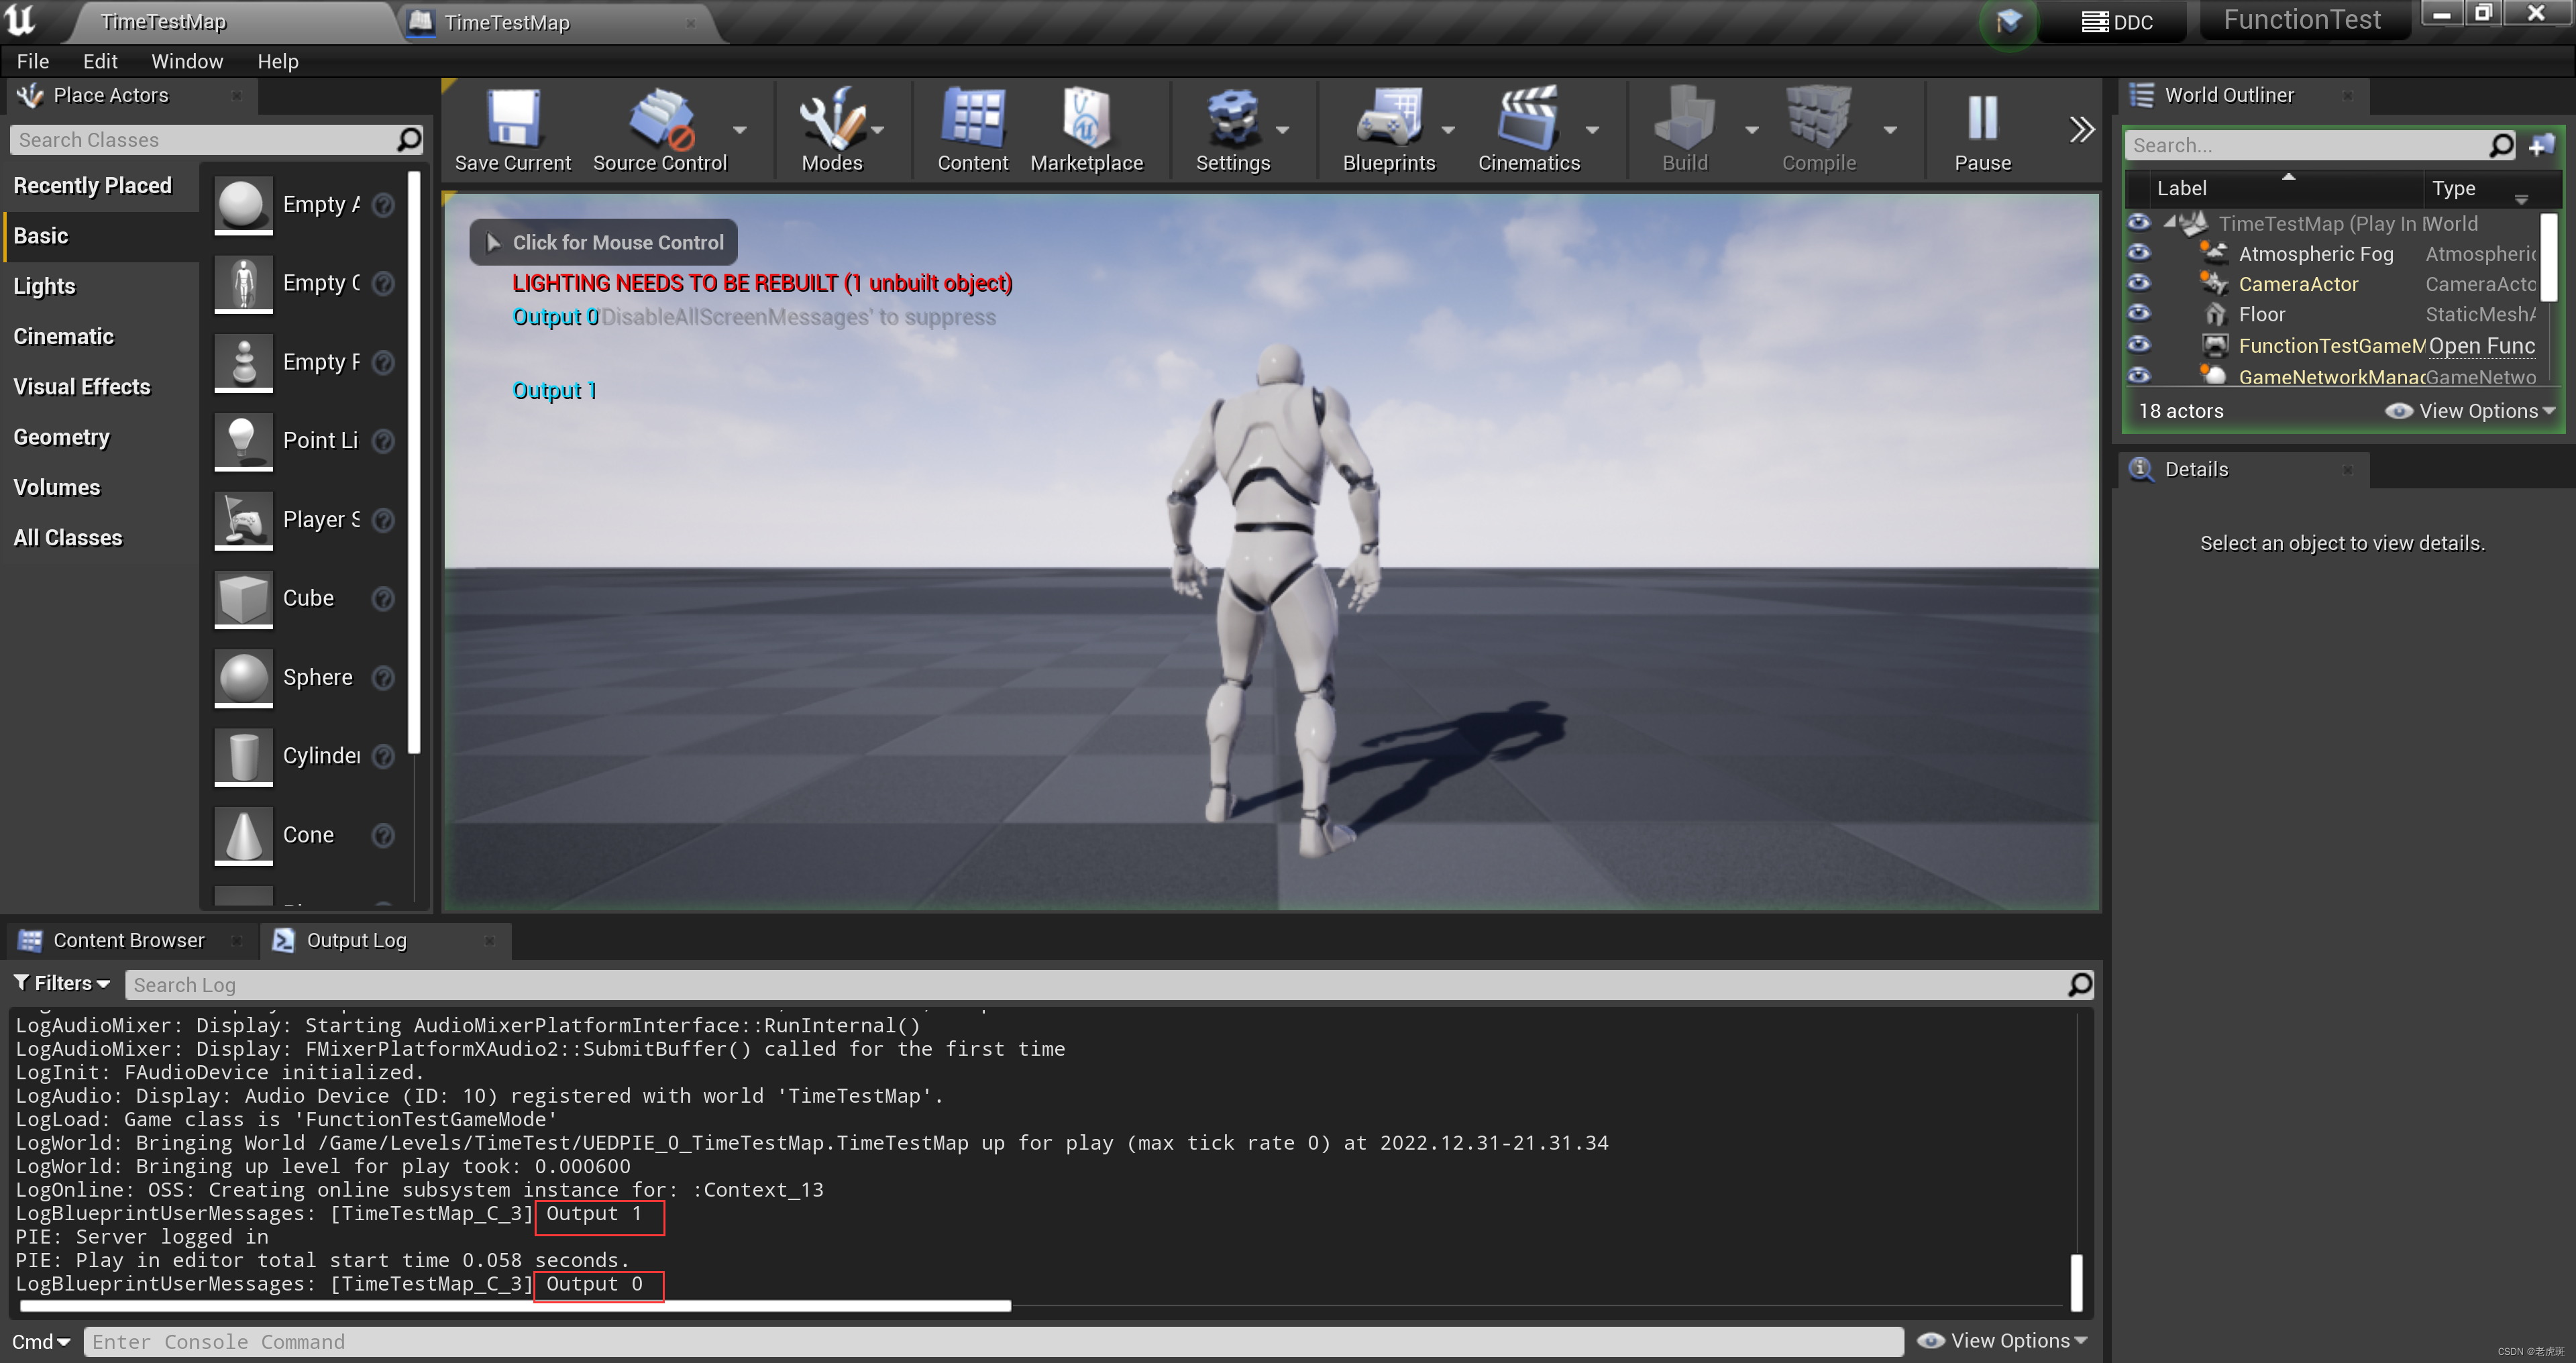This screenshot has width=2576, height=1363.
Task: Open the Window menu
Action: [x=186, y=61]
